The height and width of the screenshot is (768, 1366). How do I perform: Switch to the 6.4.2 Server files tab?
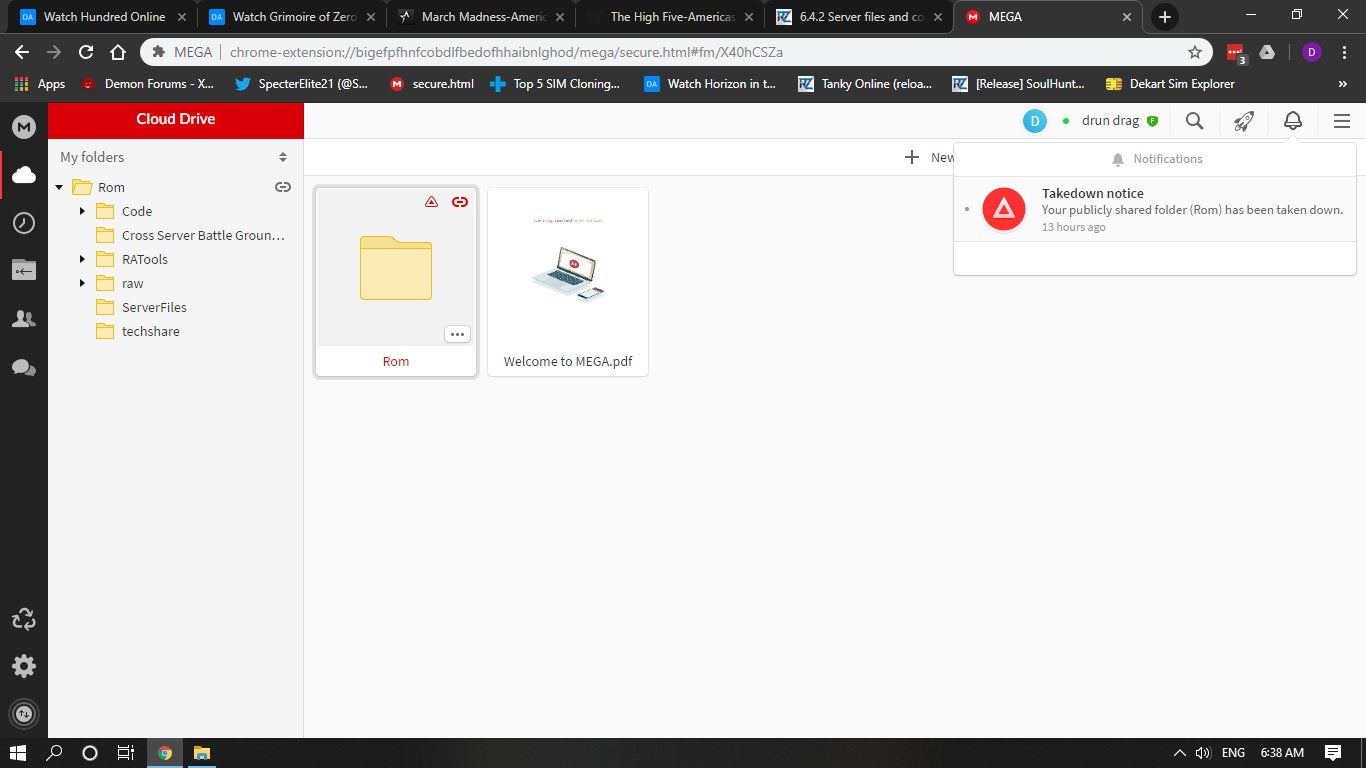[858, 17]
